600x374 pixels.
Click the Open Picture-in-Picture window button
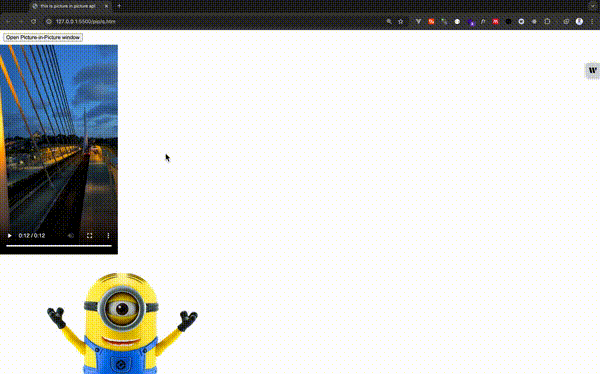43,38
